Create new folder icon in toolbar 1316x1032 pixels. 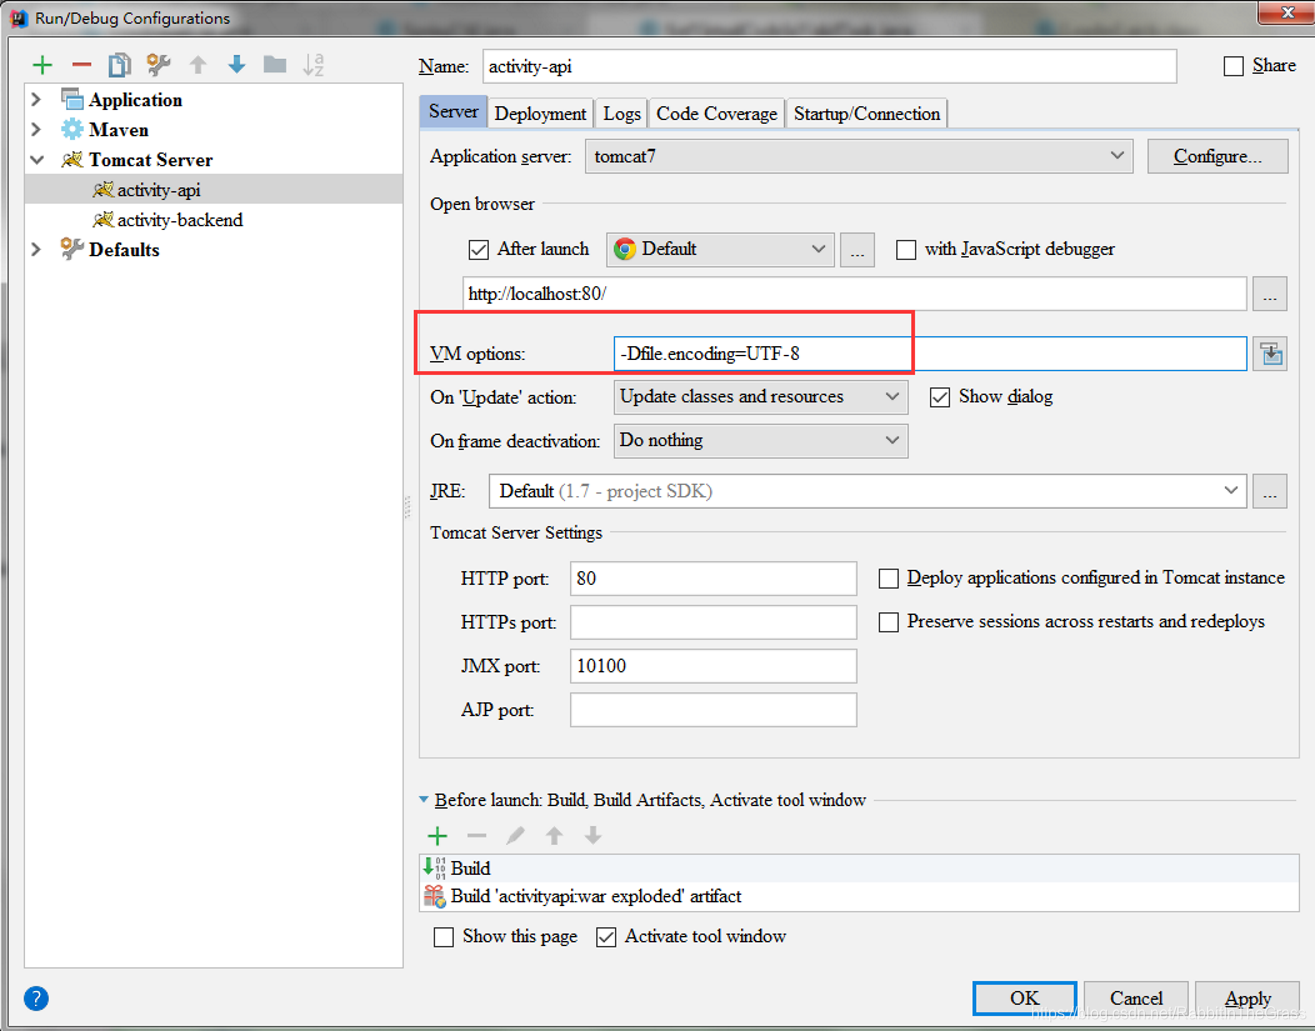pyautogui.click(x=275, y=65)
